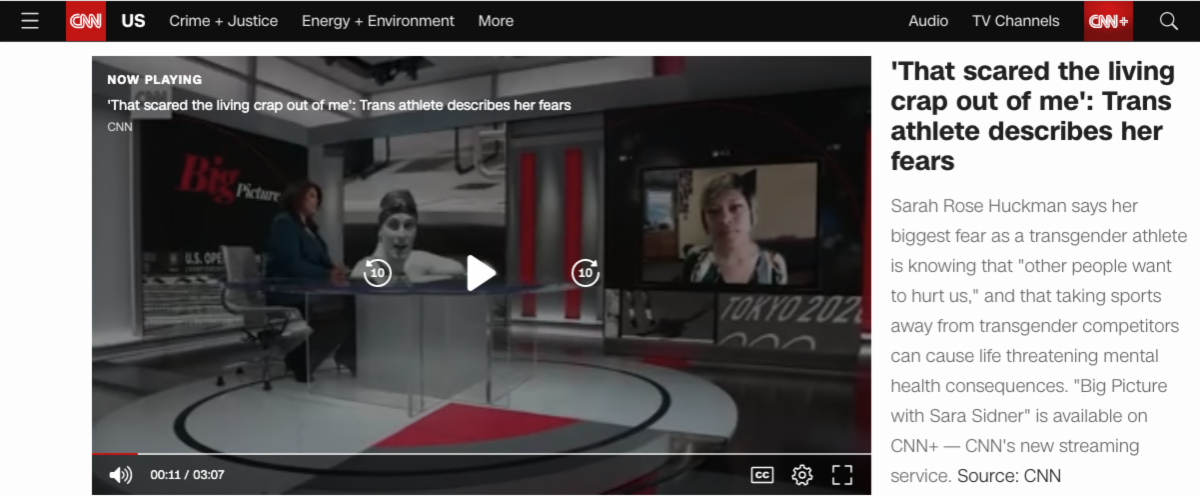The height and width of the screenshot is (497, 1200).
Task: Toggle closed captions on video
Action: (762, 475)
